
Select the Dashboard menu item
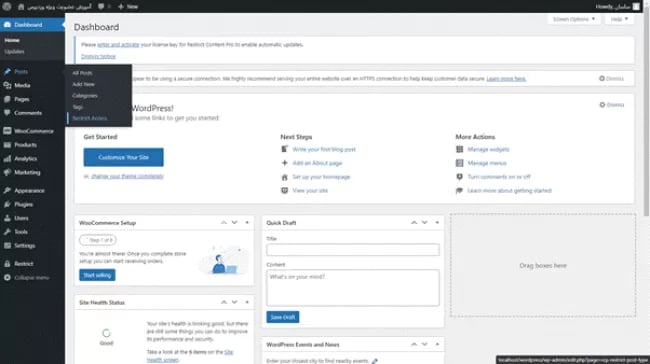click(x=32, y=25)
